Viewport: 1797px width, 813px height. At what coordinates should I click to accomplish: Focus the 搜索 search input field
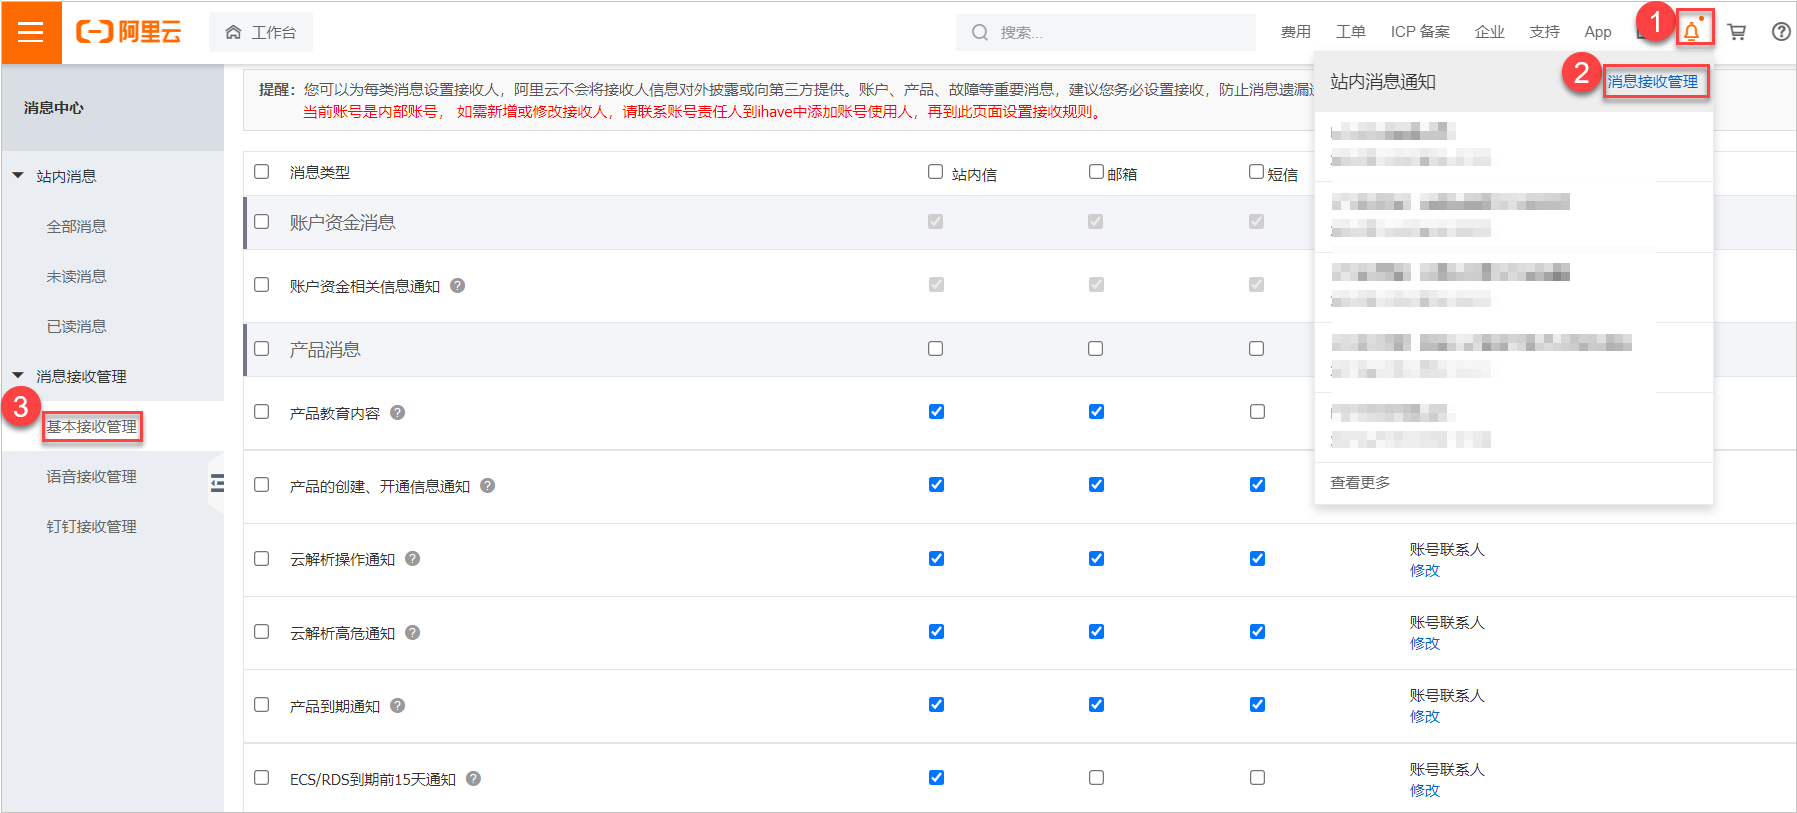[1106, 32]
